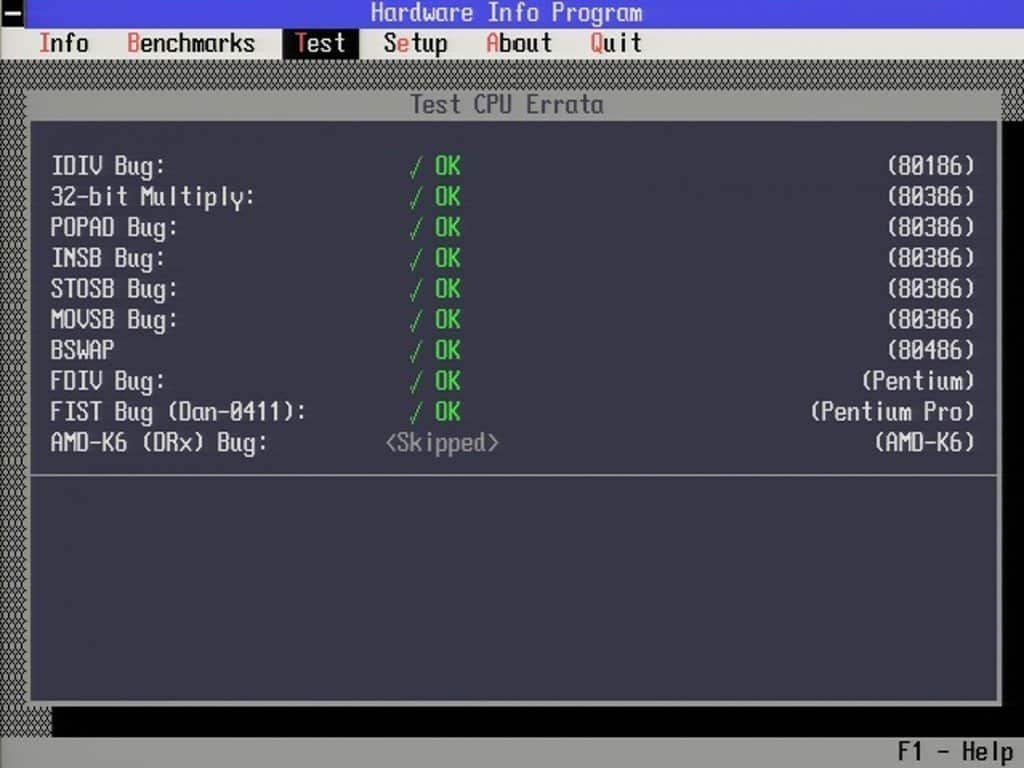Click the <Skipped> status text
1024x768 pixels.
[442, 443]
